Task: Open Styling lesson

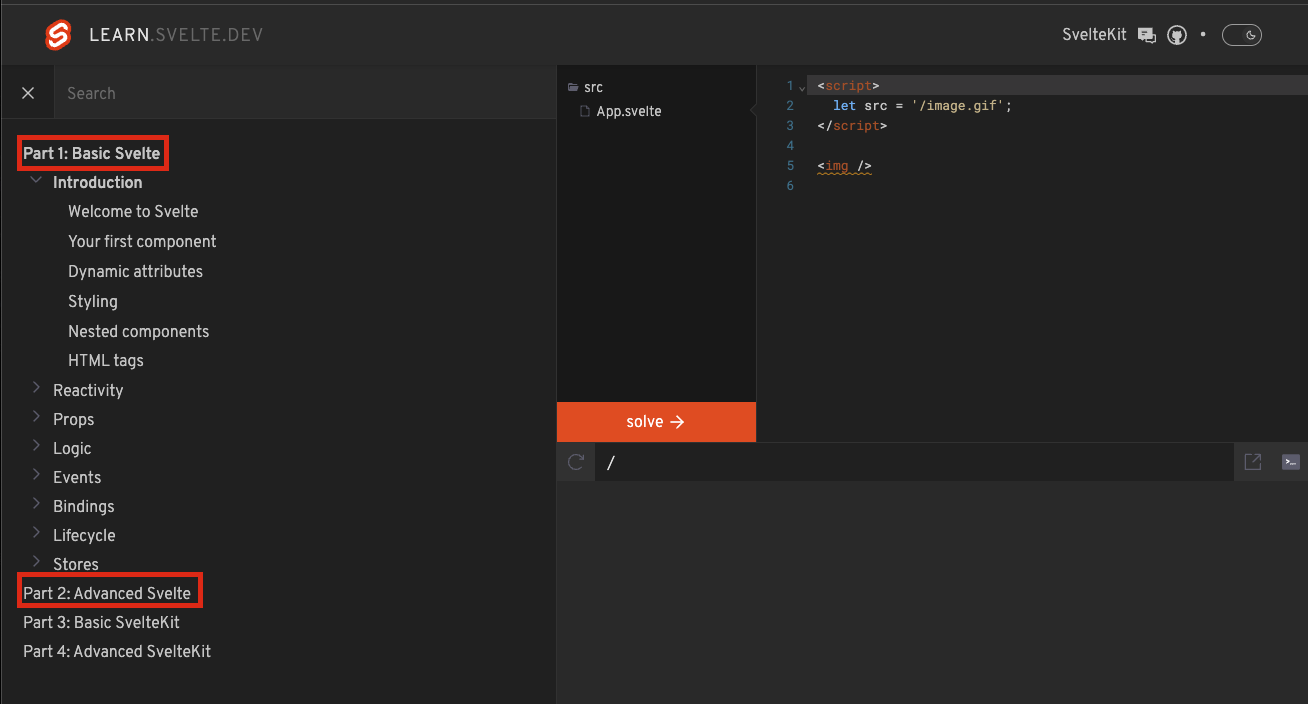Action: coord(93,301)
